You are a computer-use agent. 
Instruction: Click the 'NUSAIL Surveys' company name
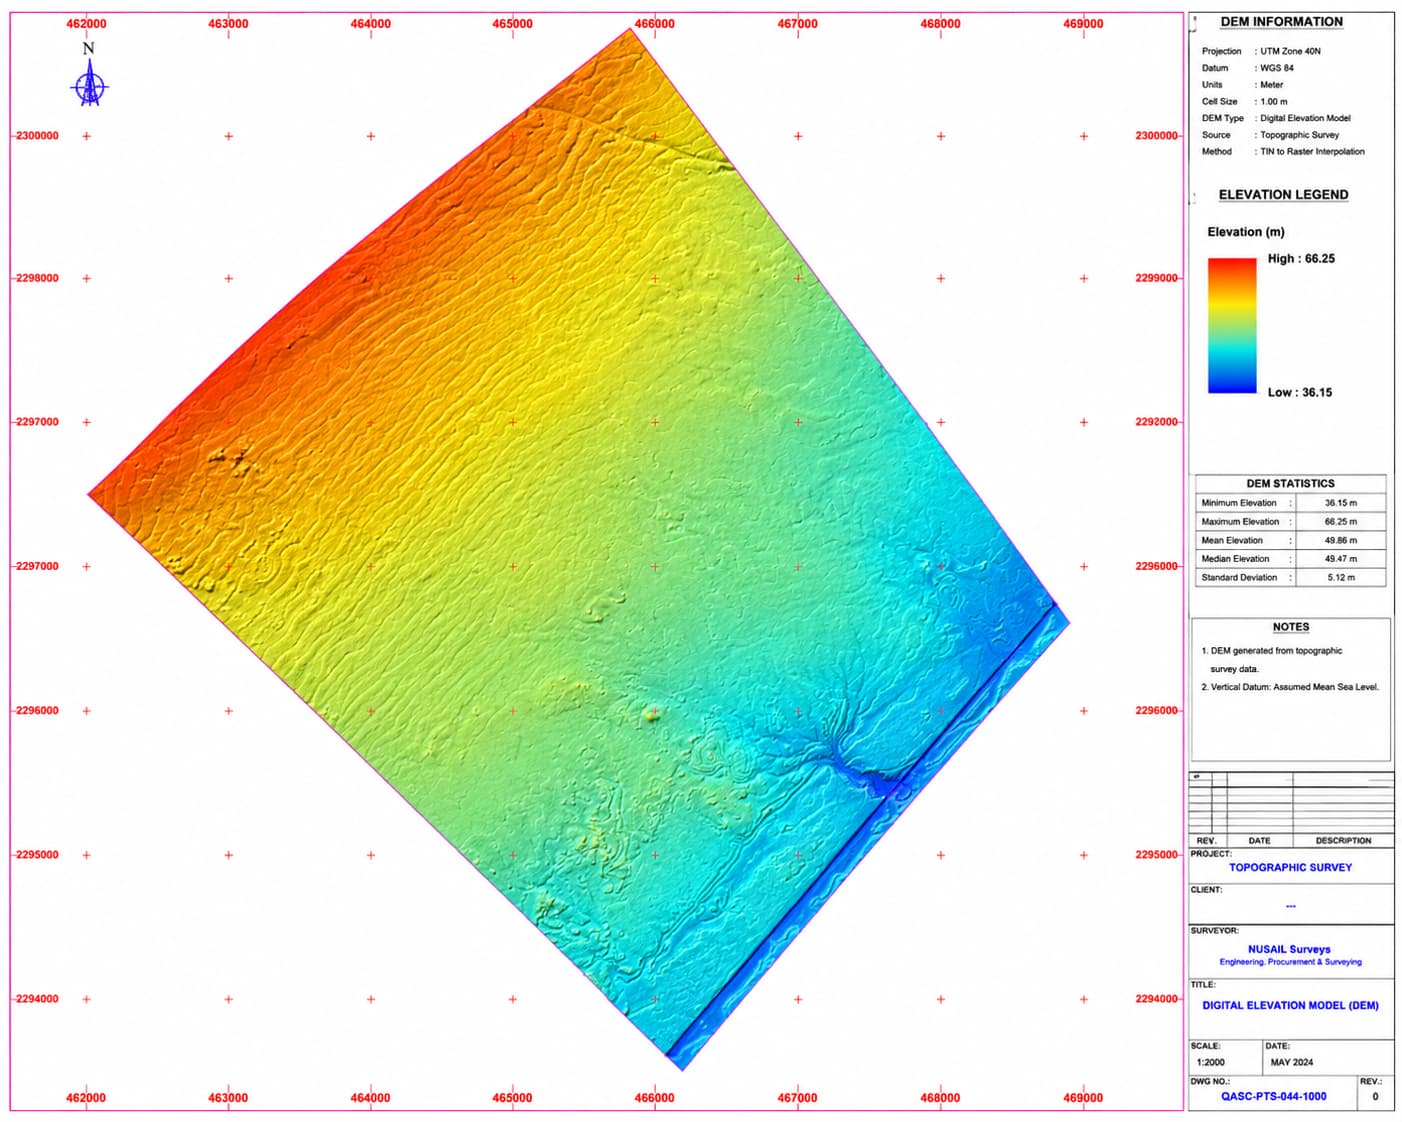click(x=1289, y=950)
